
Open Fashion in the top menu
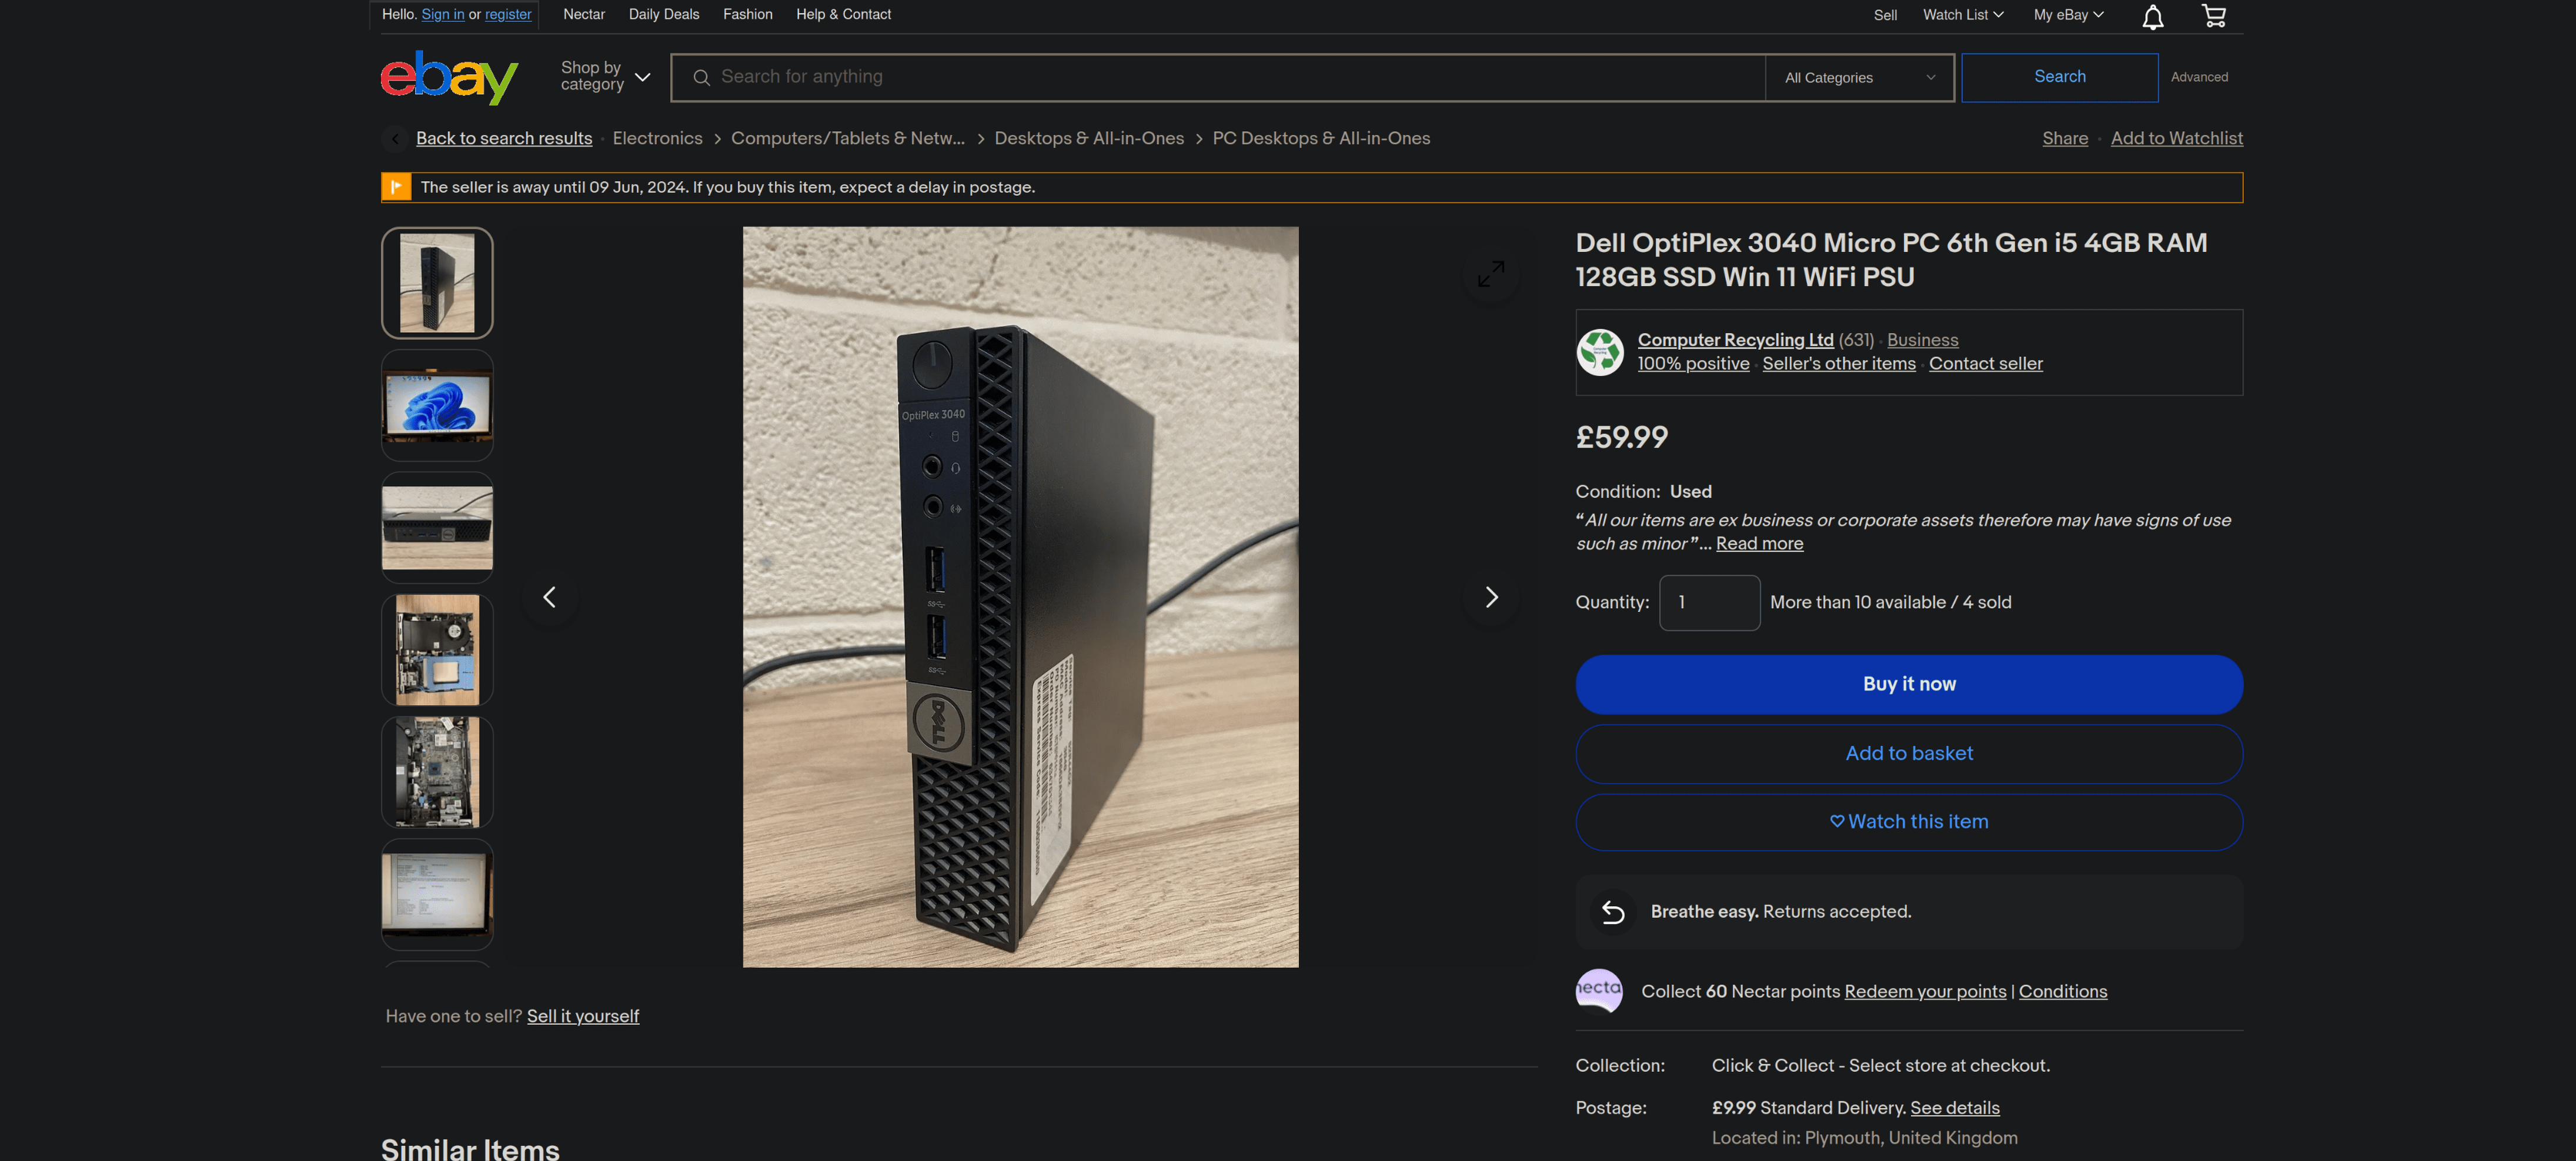(x=747, y=14)
